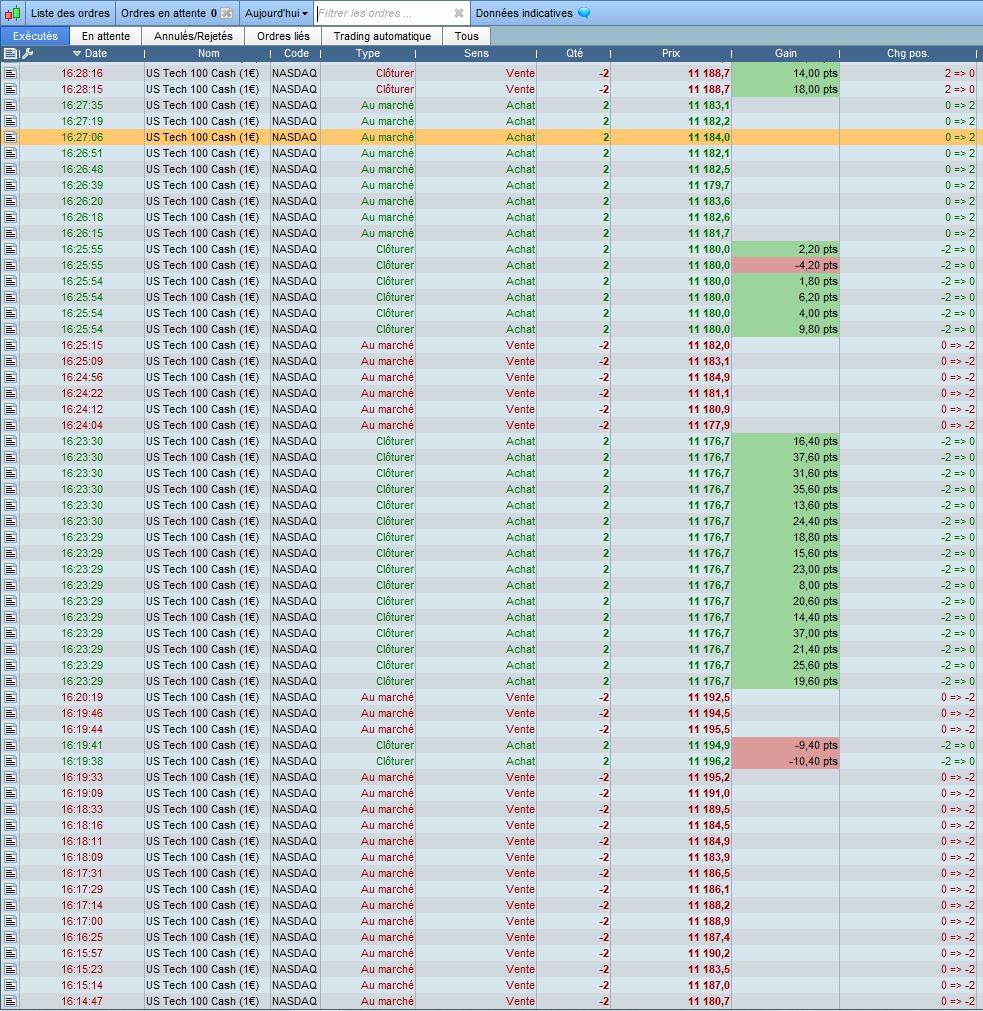Sort by the Type column header

tap(368, 54)
